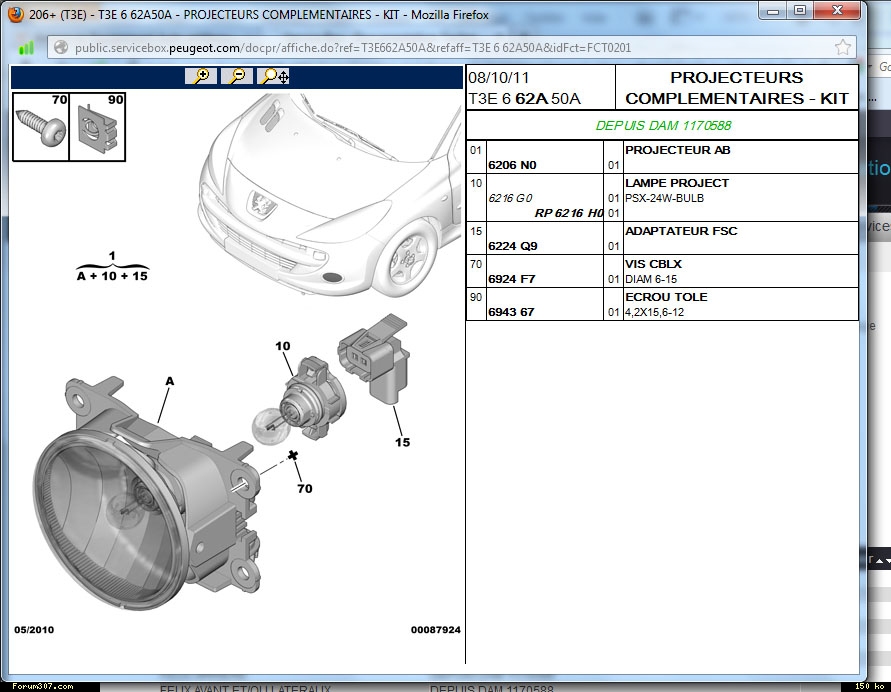Click the site identity globe icon

tap(61, 48)
